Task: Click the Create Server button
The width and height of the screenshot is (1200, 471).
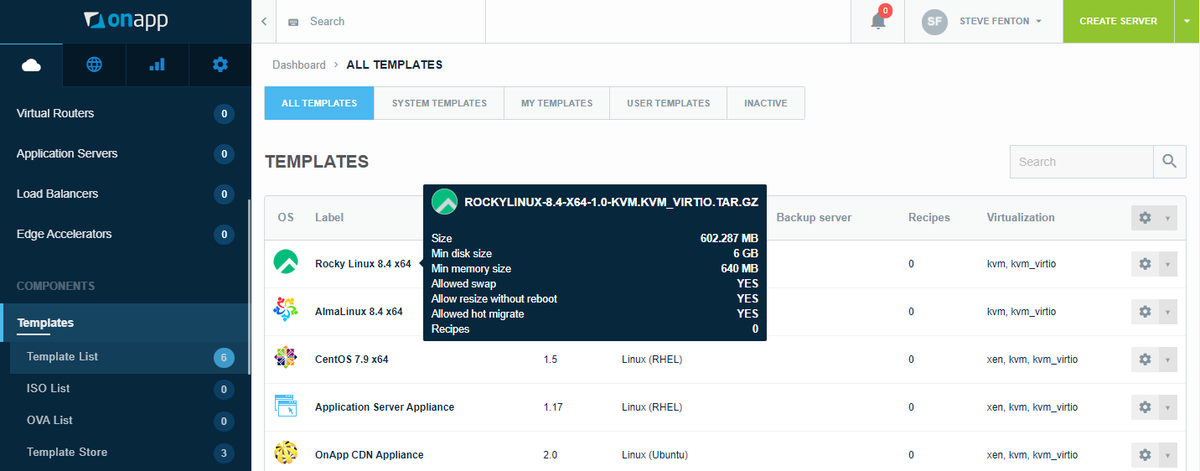Action: (1117, 21)
